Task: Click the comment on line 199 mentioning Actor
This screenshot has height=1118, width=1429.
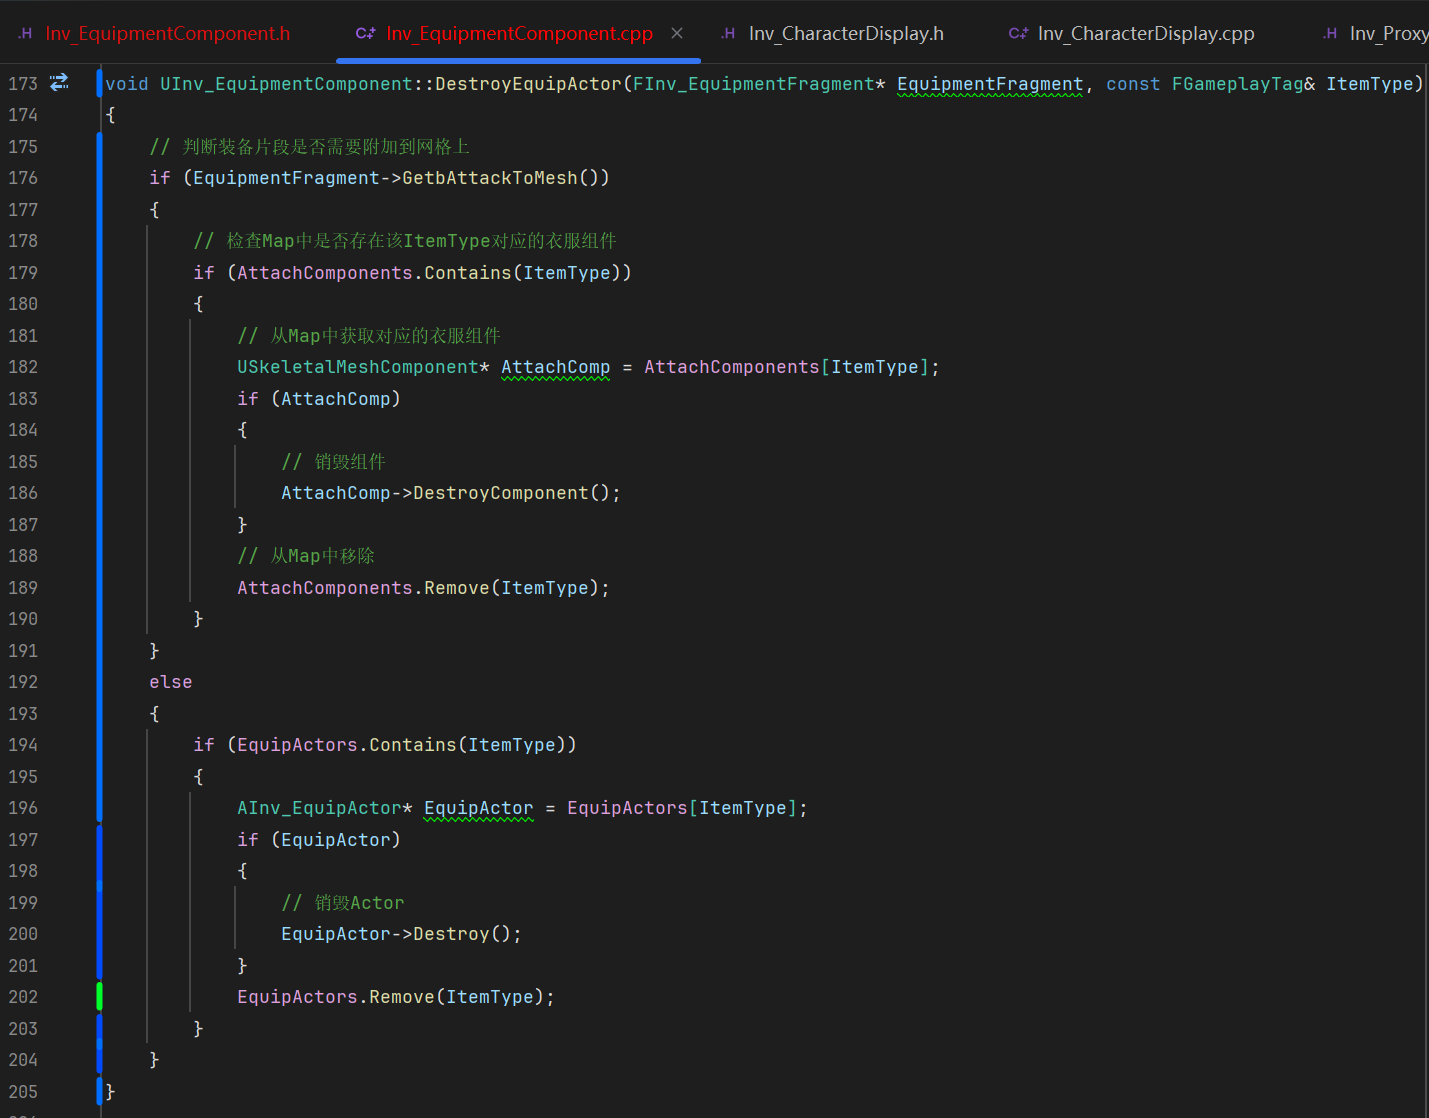Action: point(343,903)
